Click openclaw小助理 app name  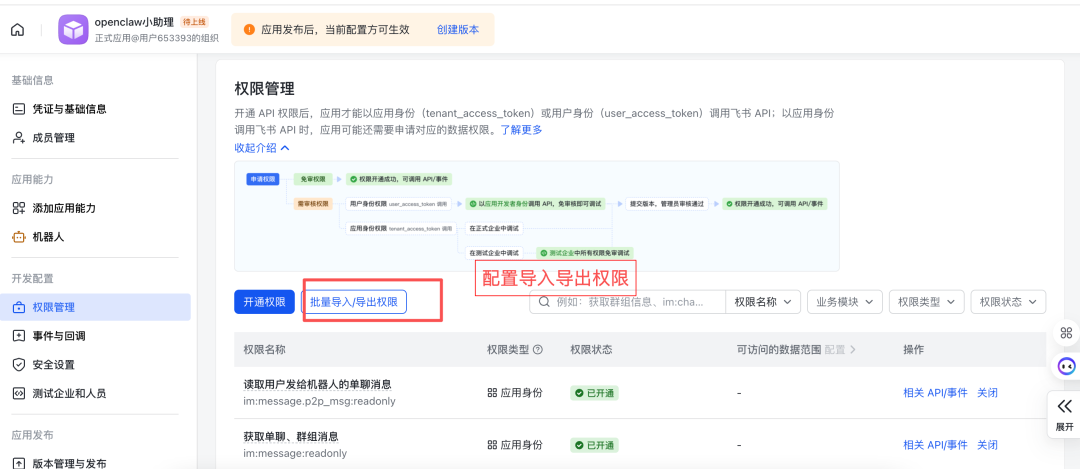(134, 22)
